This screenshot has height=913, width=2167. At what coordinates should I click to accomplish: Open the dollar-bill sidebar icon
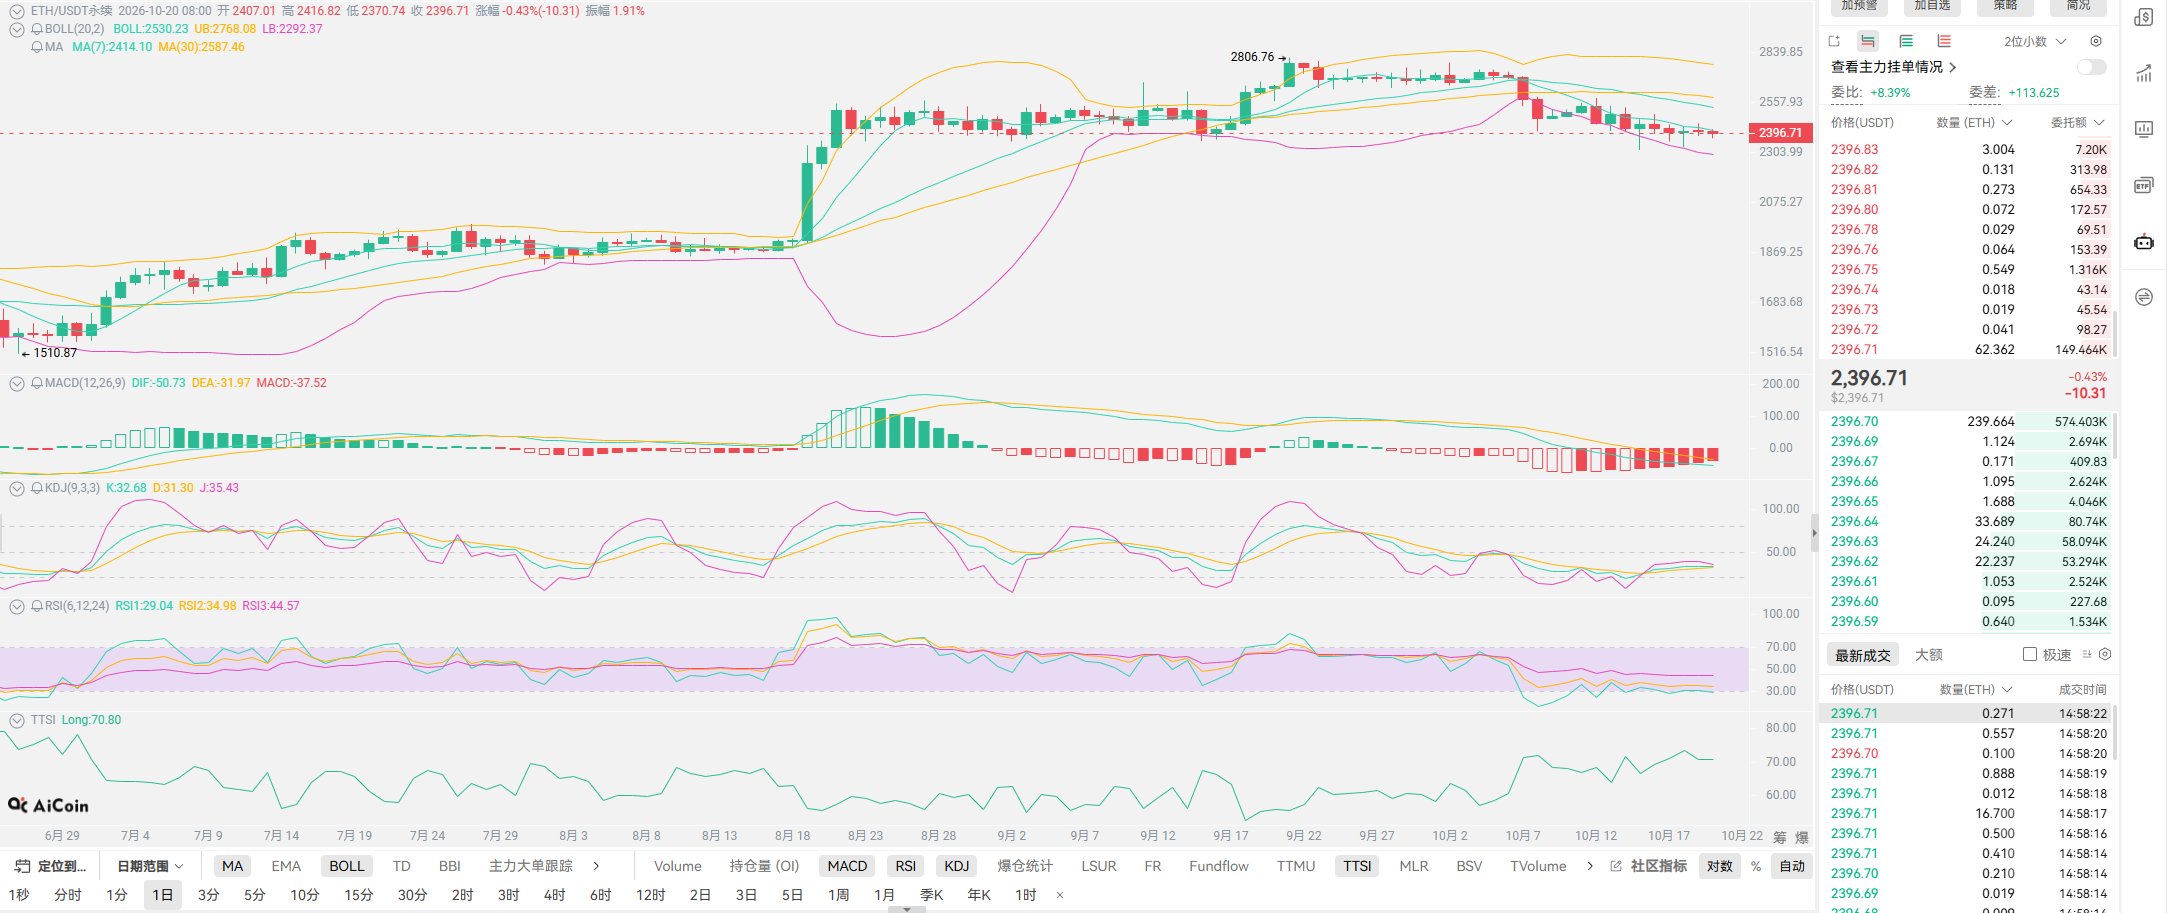(2144, 17)
